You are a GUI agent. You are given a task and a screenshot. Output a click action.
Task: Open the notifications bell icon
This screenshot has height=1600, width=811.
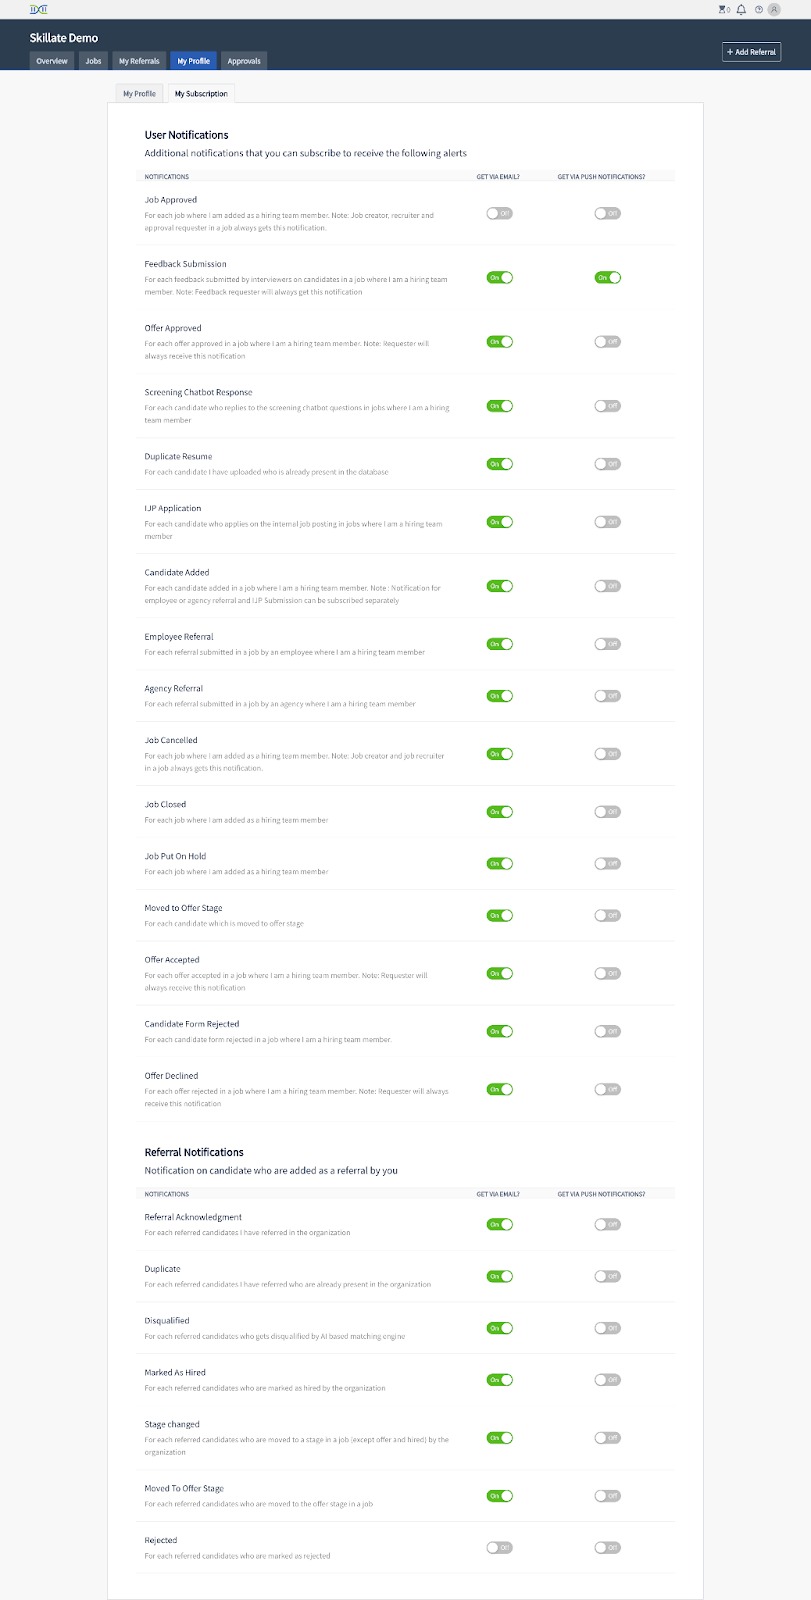741,9
